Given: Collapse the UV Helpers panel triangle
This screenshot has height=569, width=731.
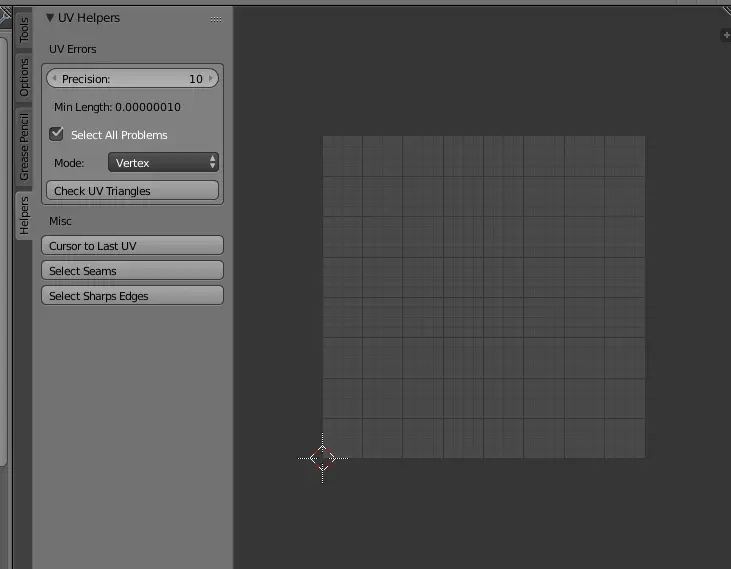Looking at the screenshot, I should pos(50,18).
